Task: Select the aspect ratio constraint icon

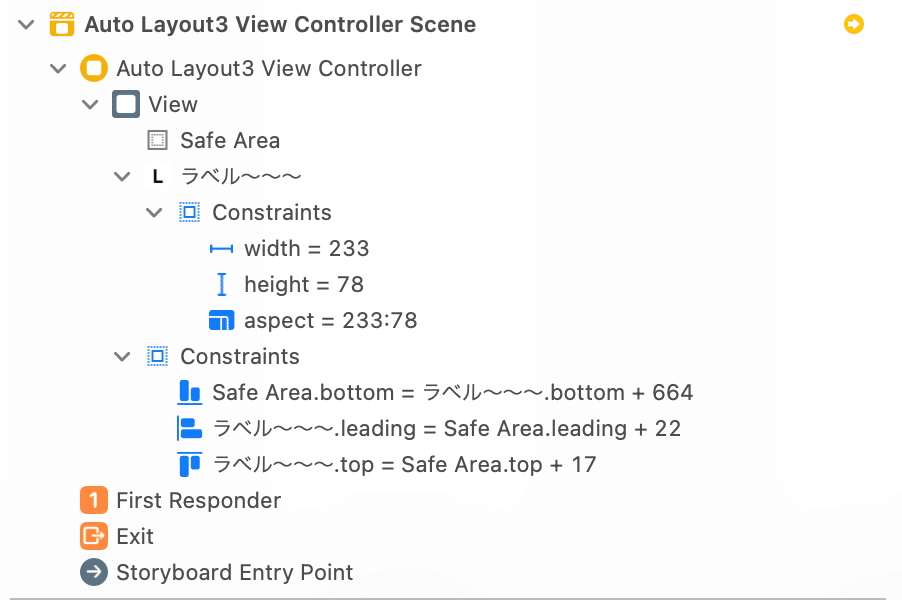Action: pos(221,320)
